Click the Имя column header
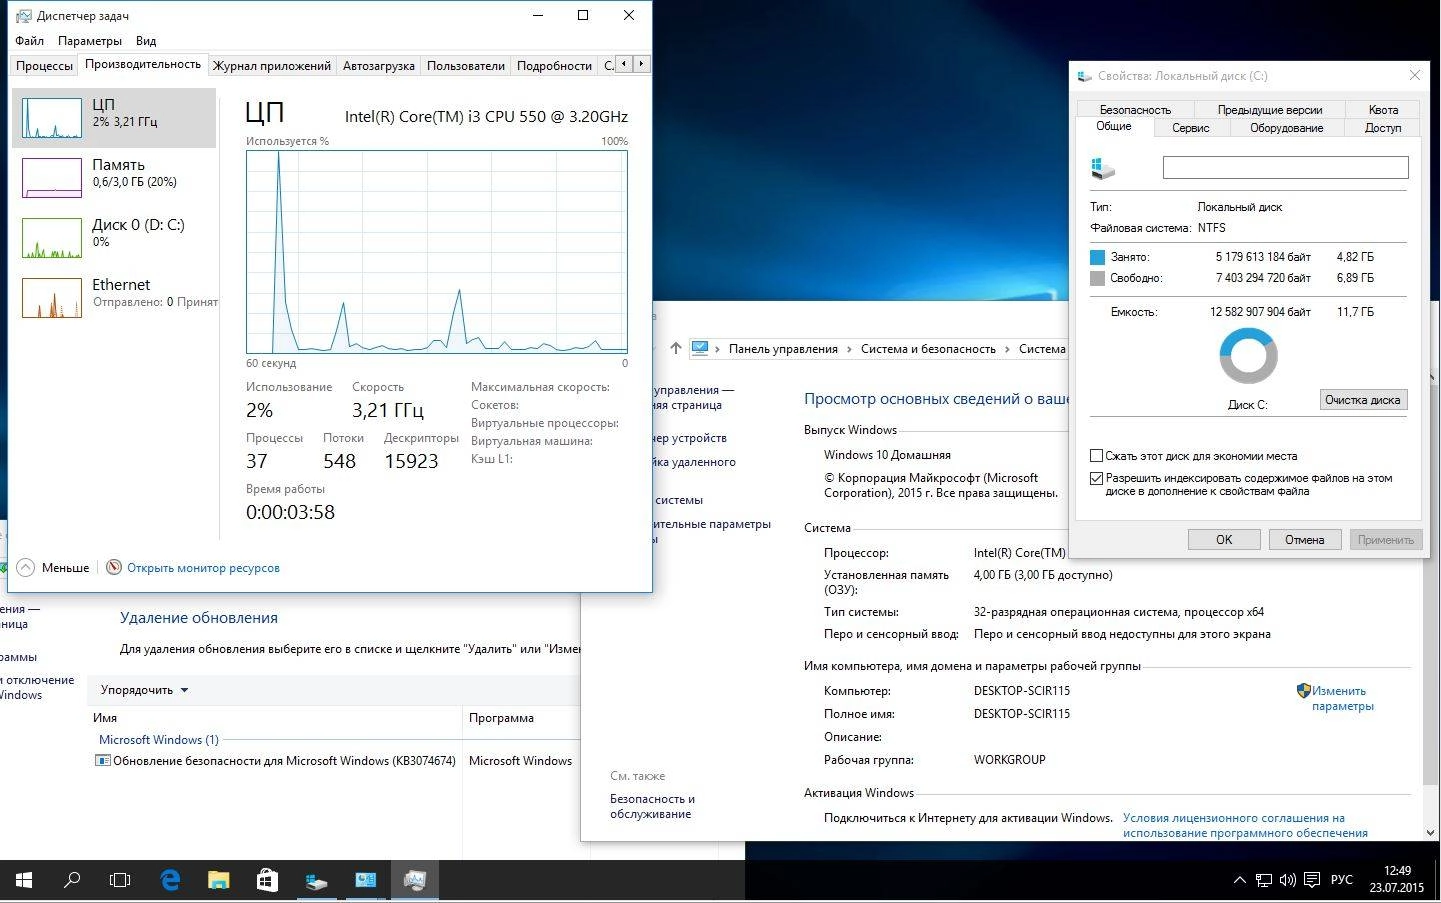The image size is (1441, 903). pyautogui.click(x=105, y=718)
